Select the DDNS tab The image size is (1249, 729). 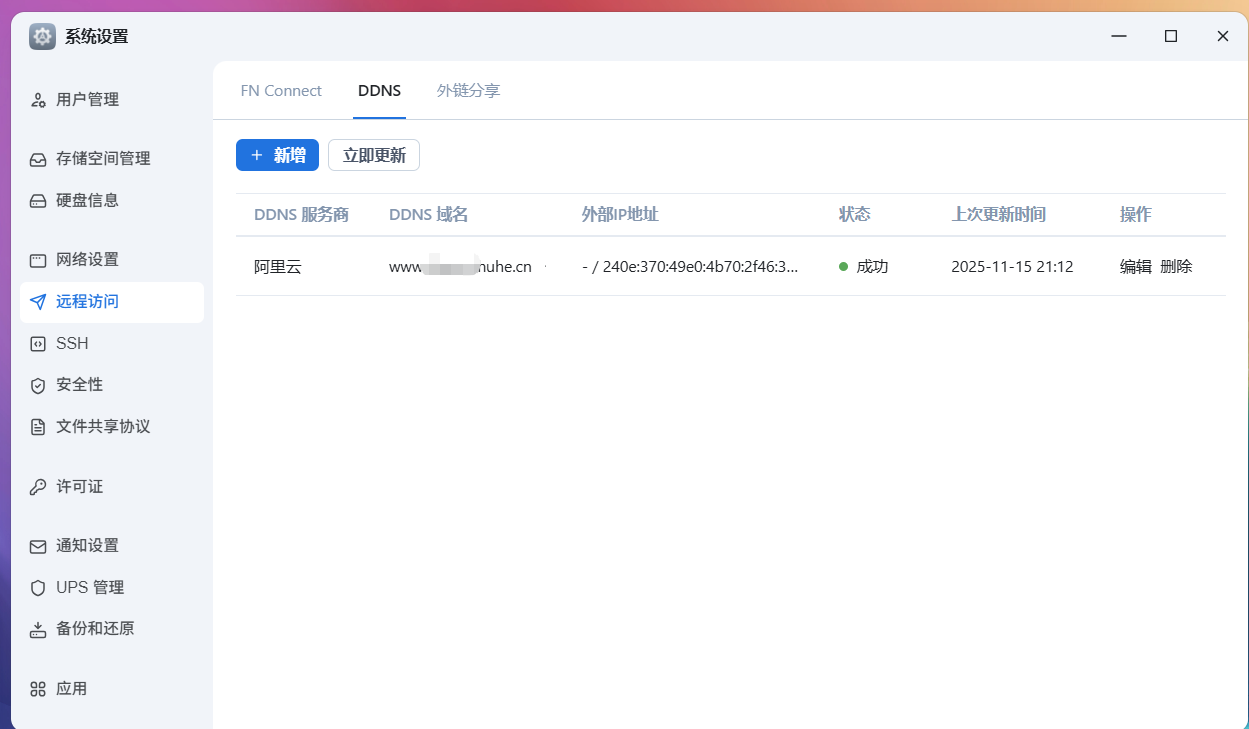coord(379,91)
